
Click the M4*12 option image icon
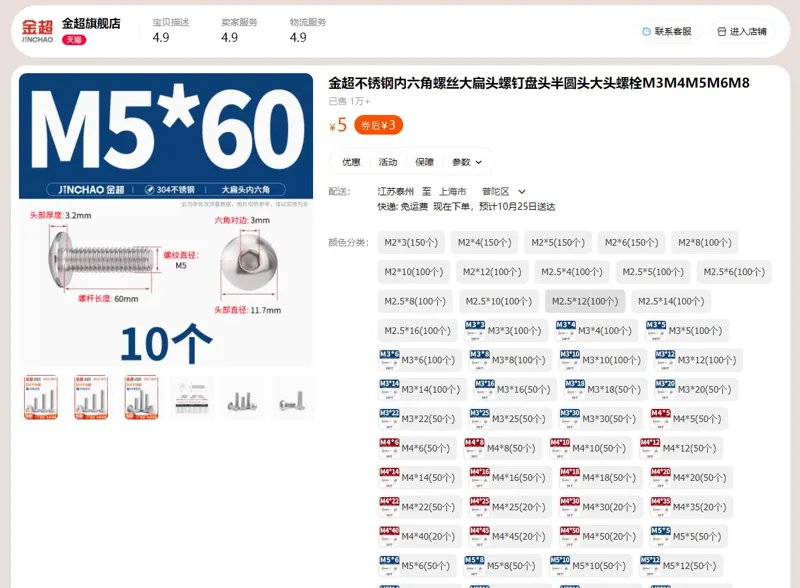651,449
